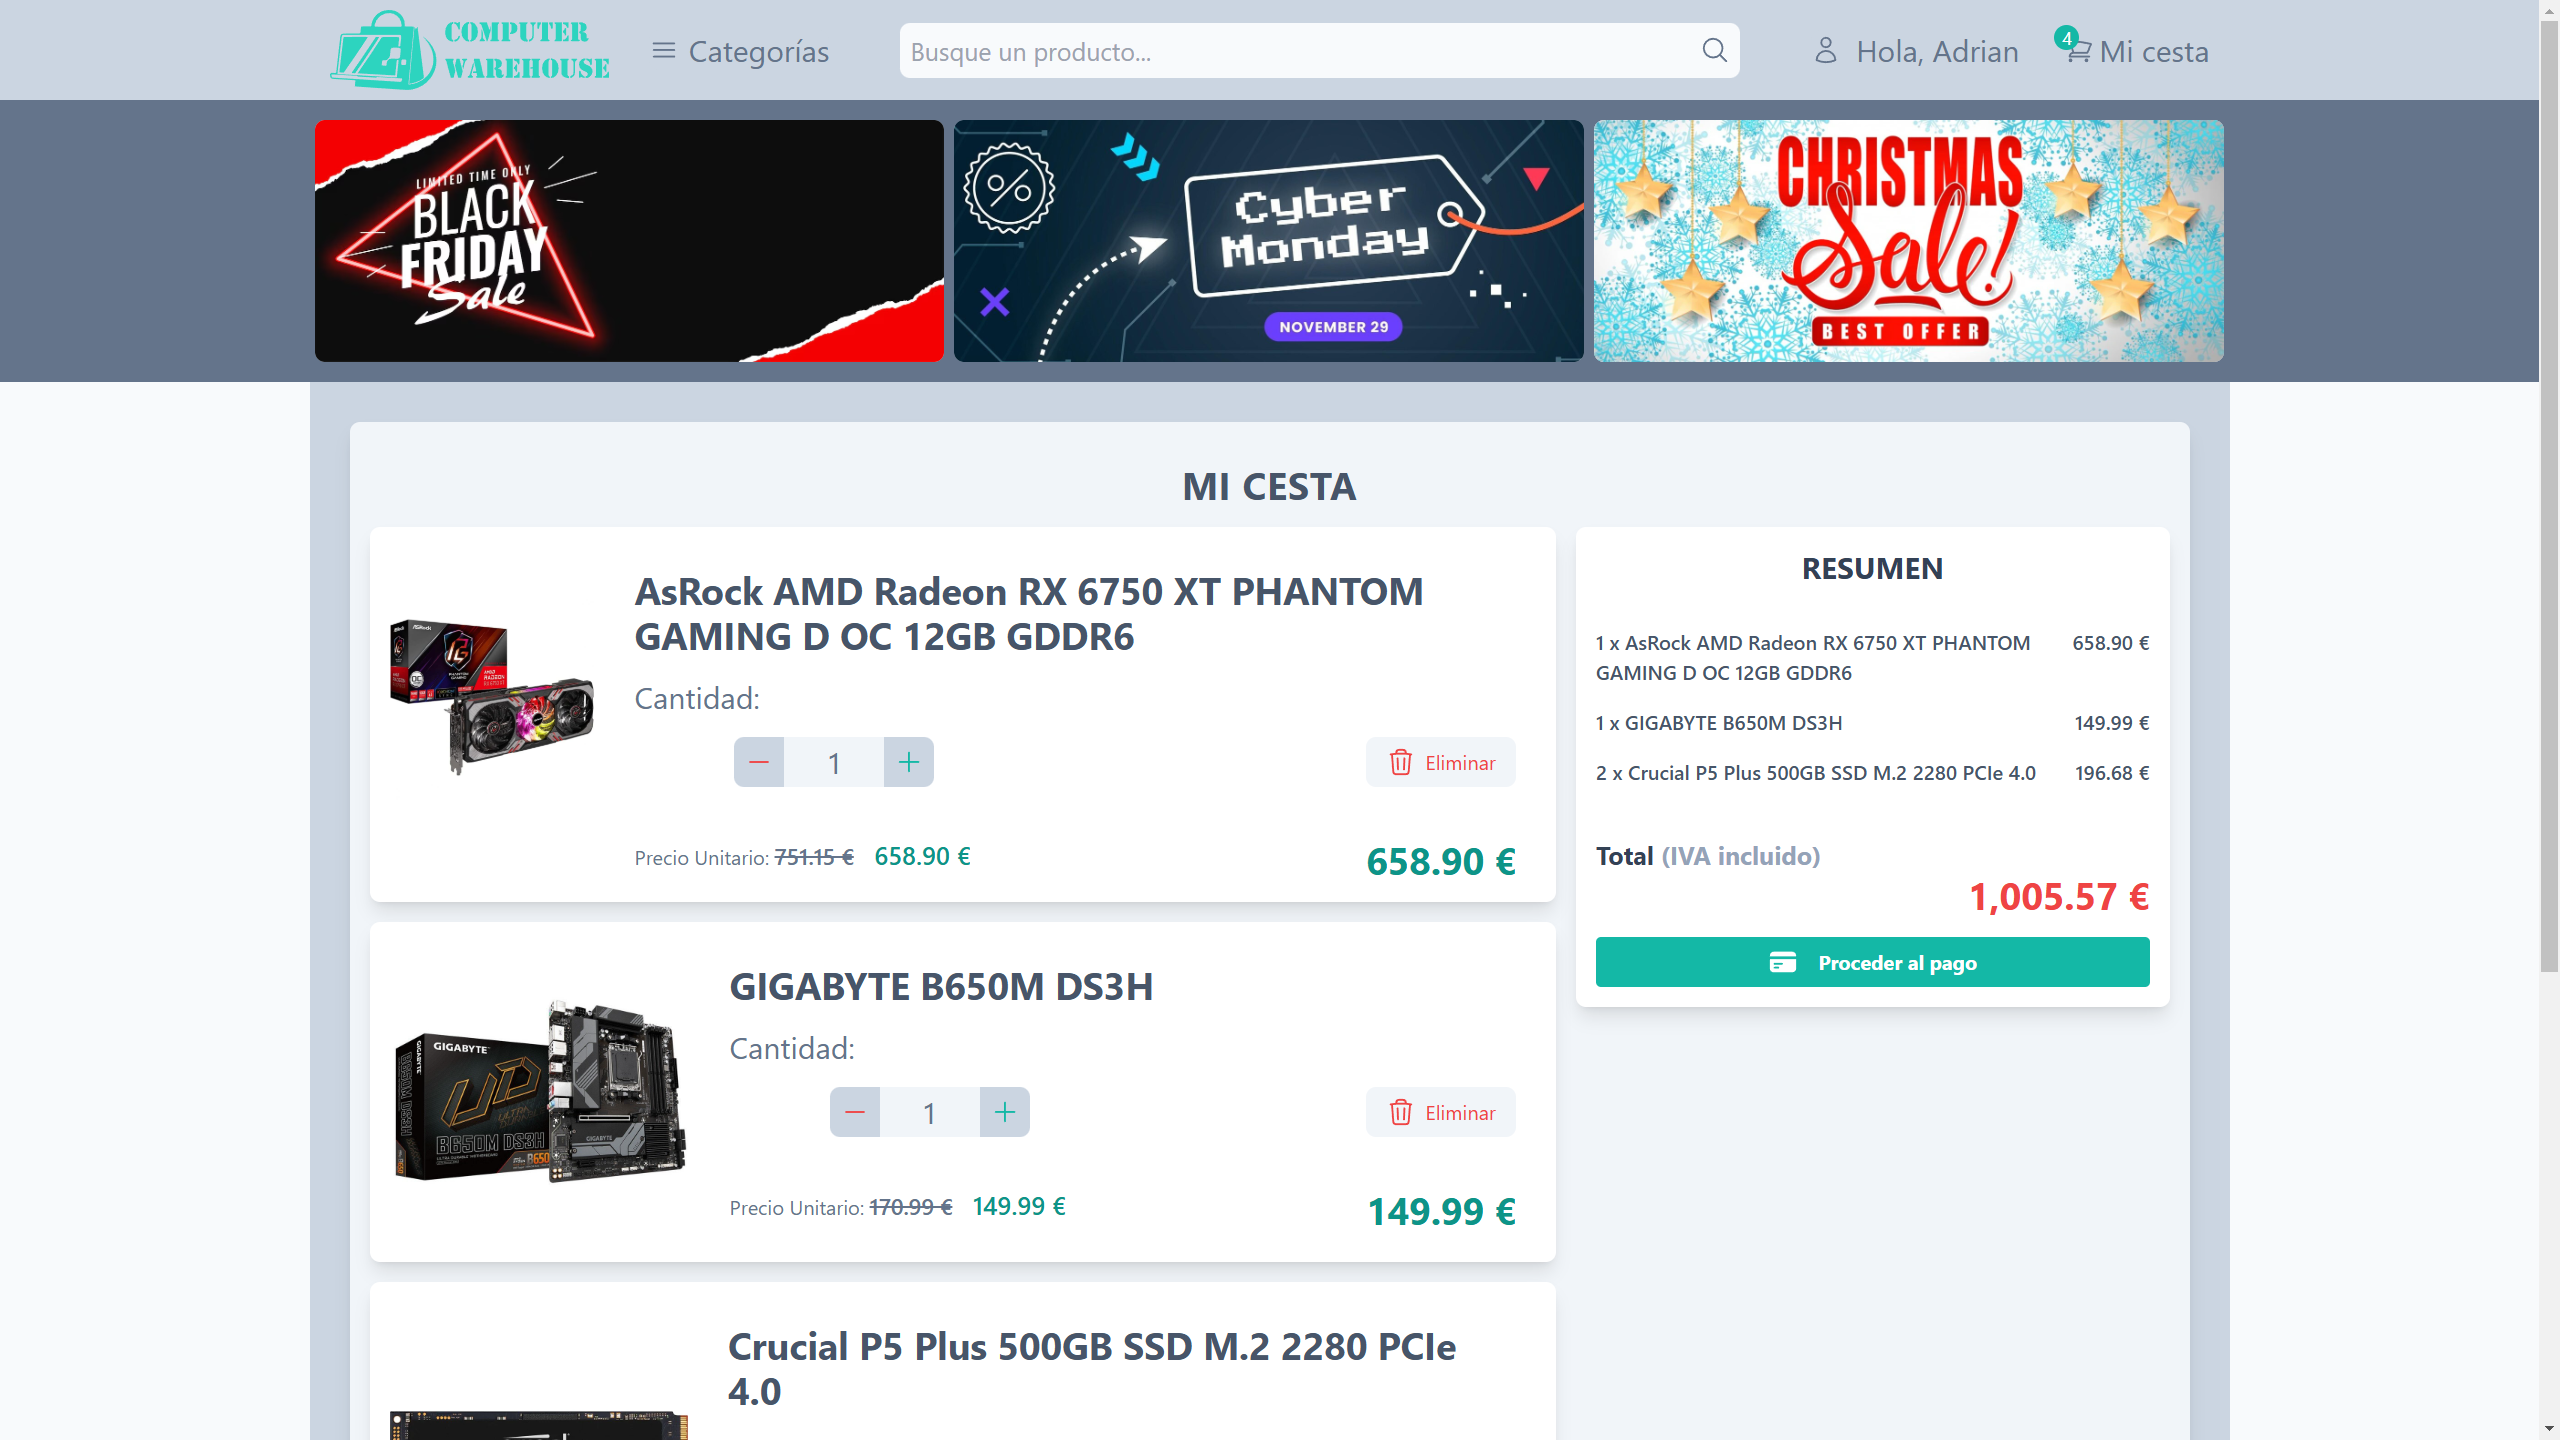
Task: Open the GIGABYTE B650M DS3H product image
Action: click(540, 1091)
